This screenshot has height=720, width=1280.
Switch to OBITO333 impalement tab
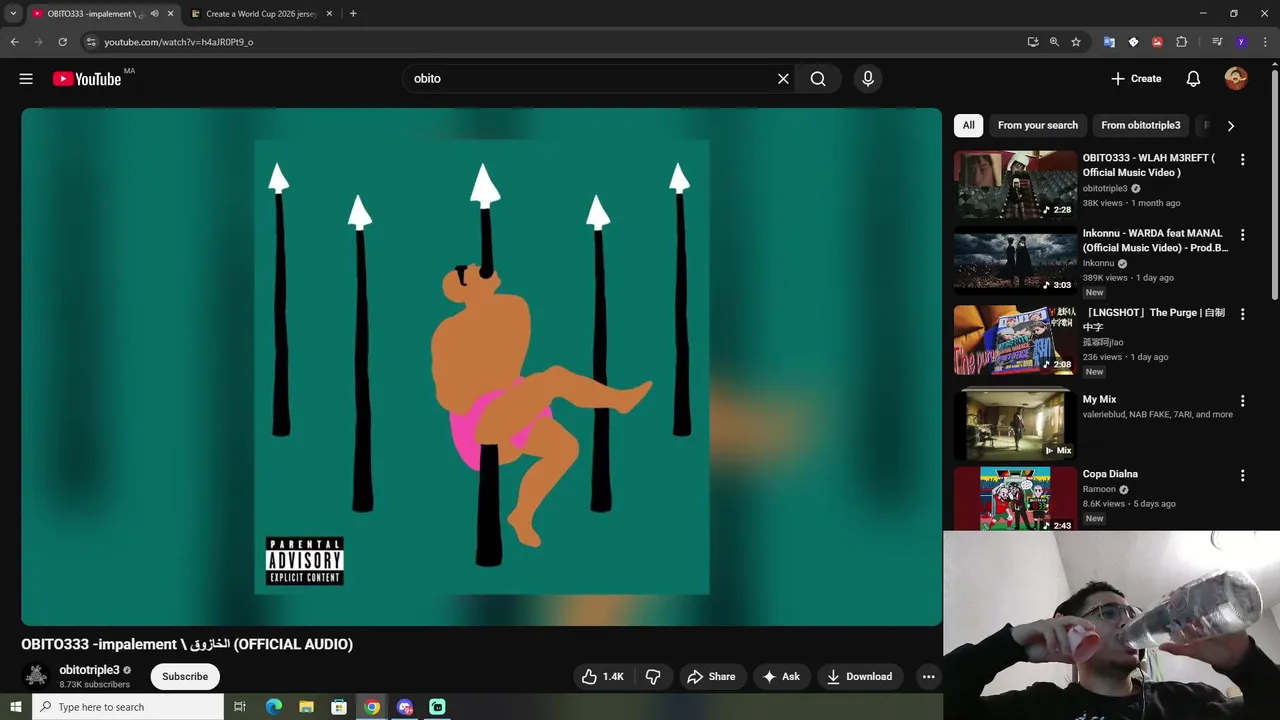point(95,14)
